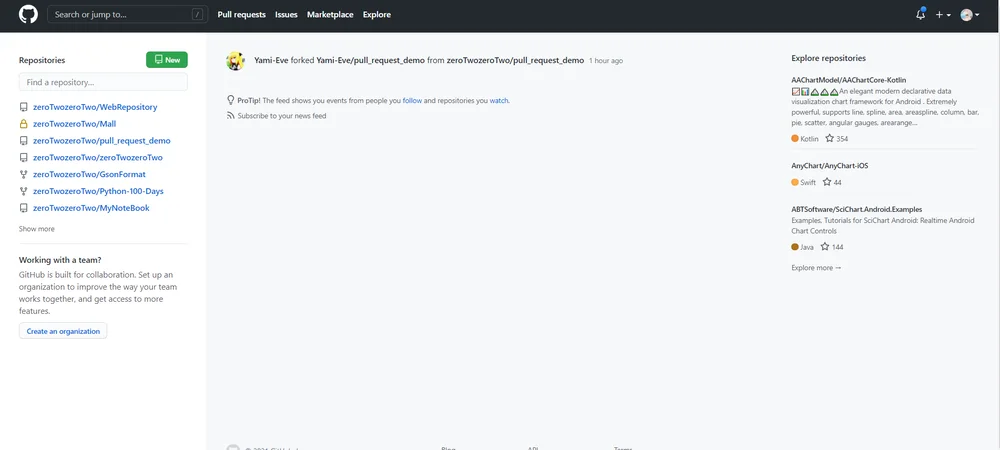
Task: Select the 1 hour ago timestamp
Action: (606, 61)
